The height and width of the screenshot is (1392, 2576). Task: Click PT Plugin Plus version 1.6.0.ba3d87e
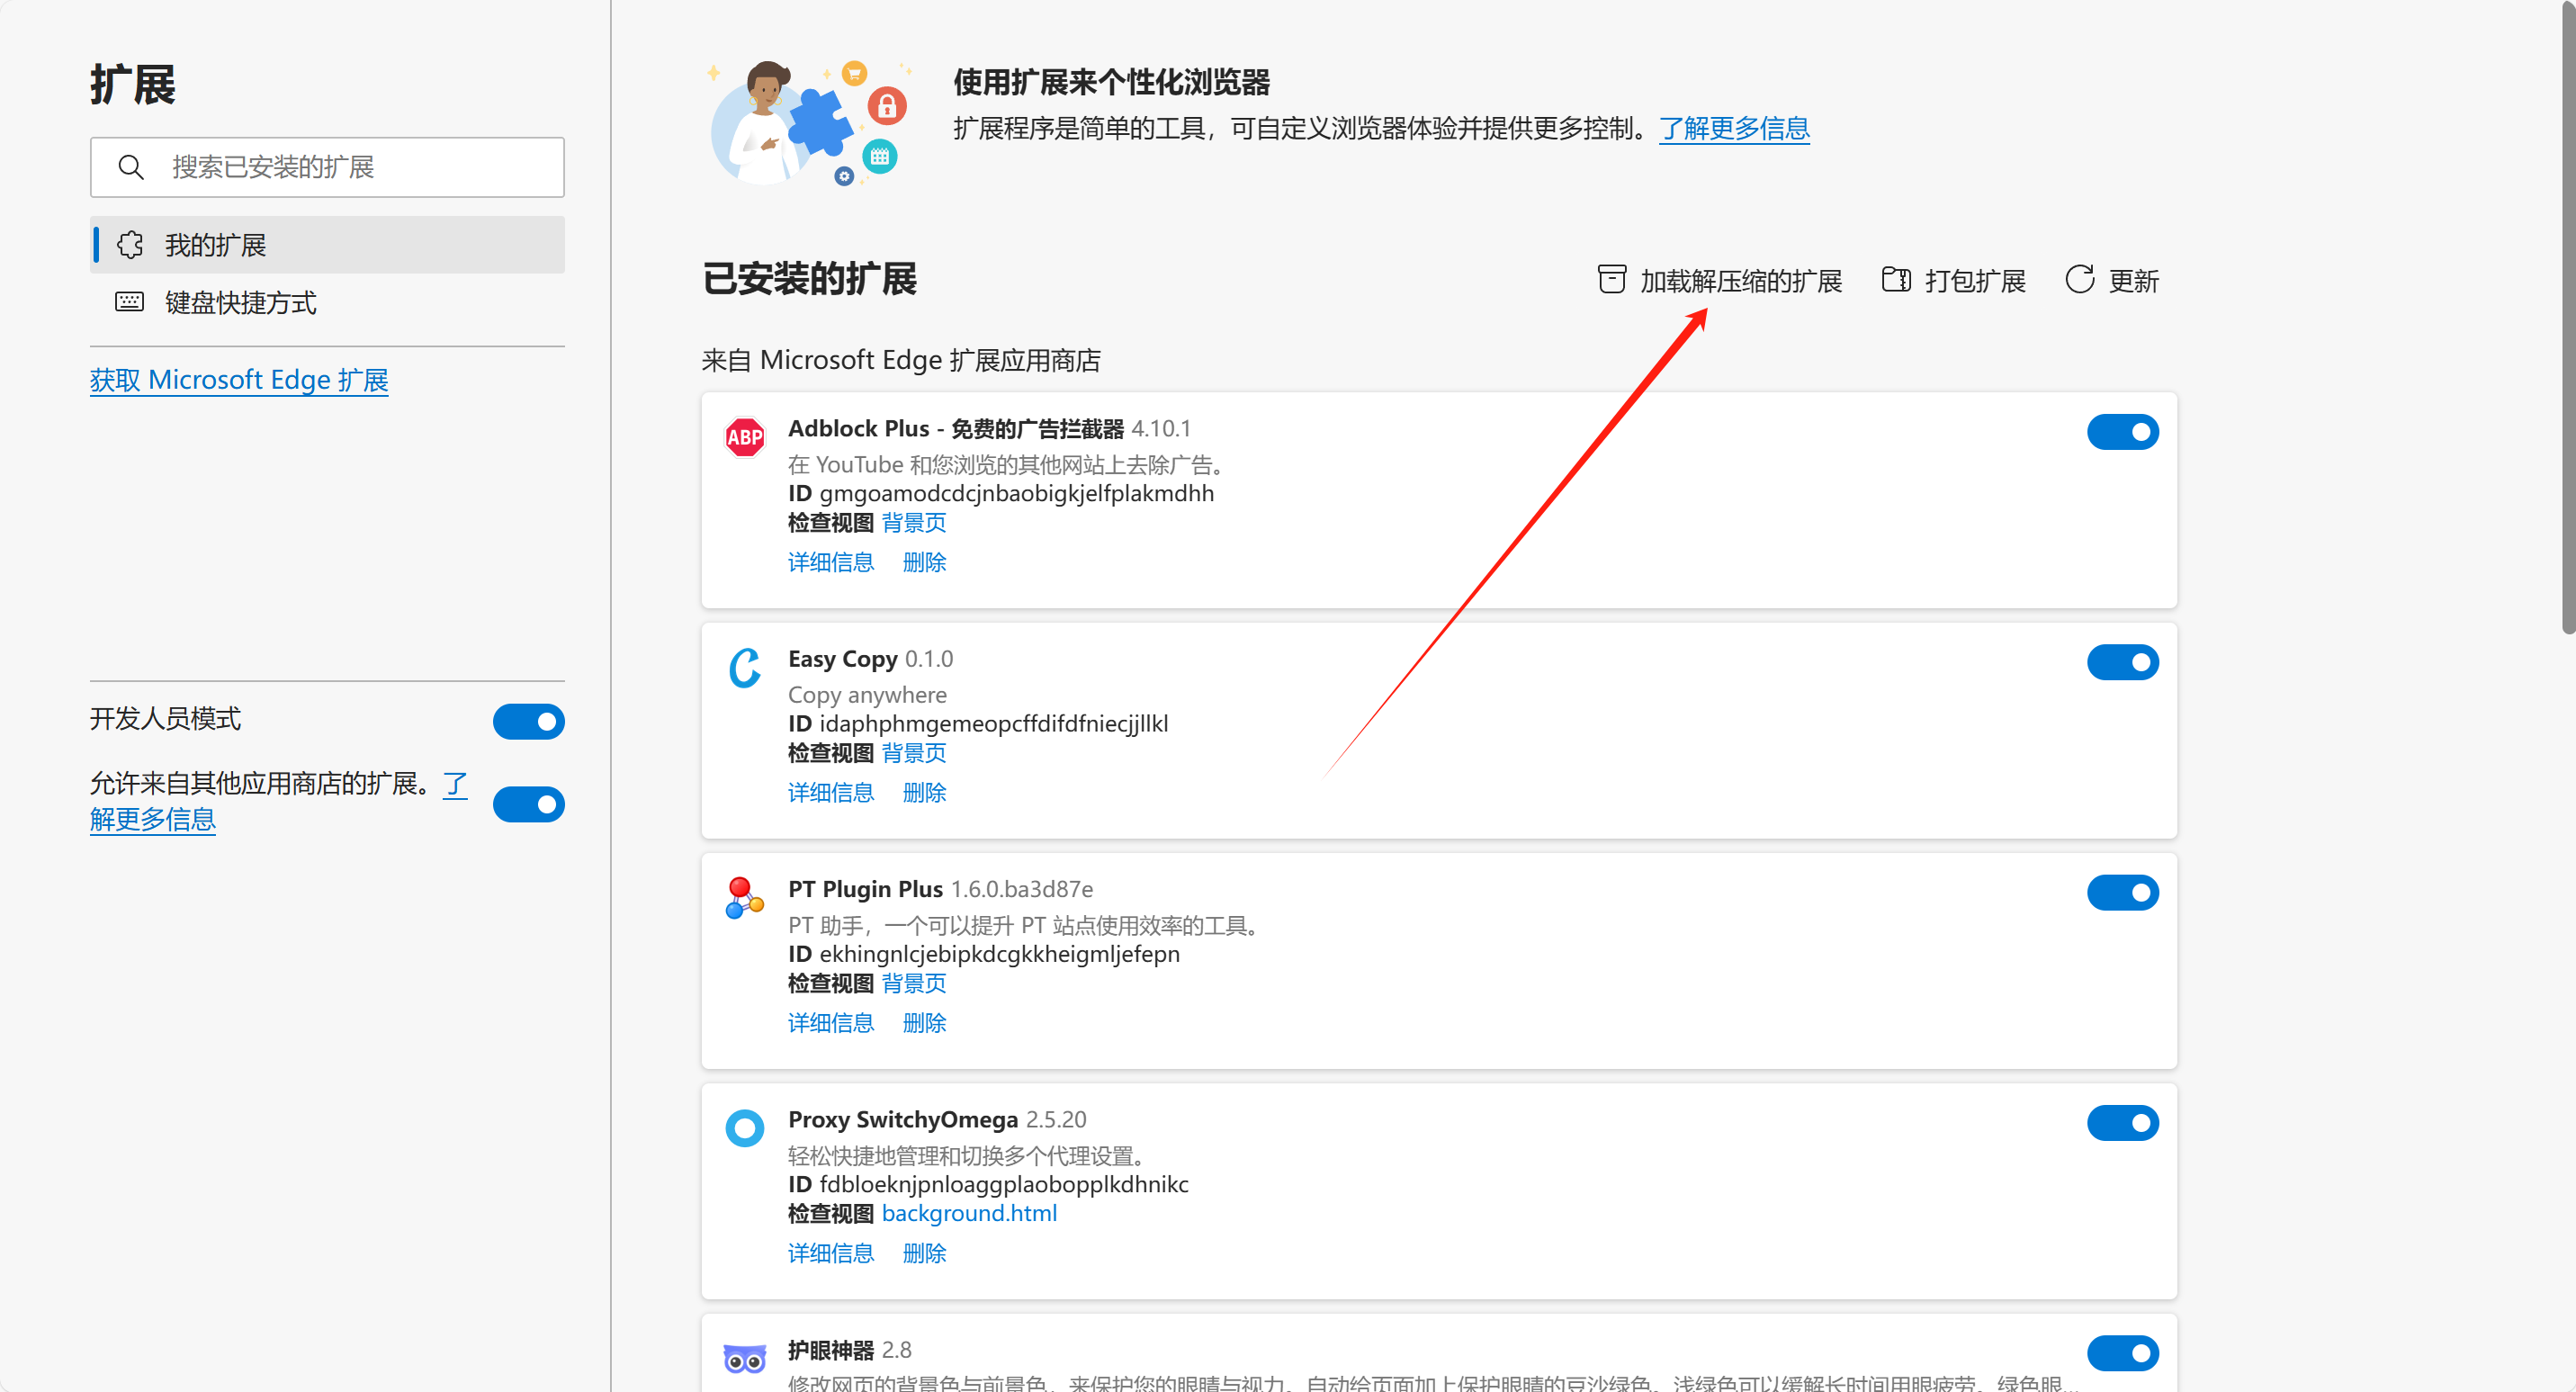[x=1021, y=890]
